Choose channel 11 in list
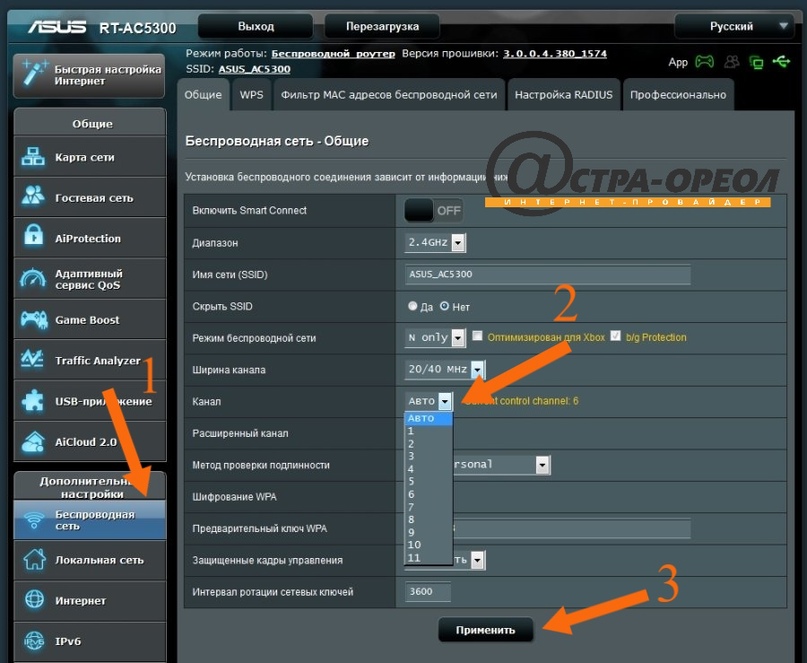 coord(429,557)
